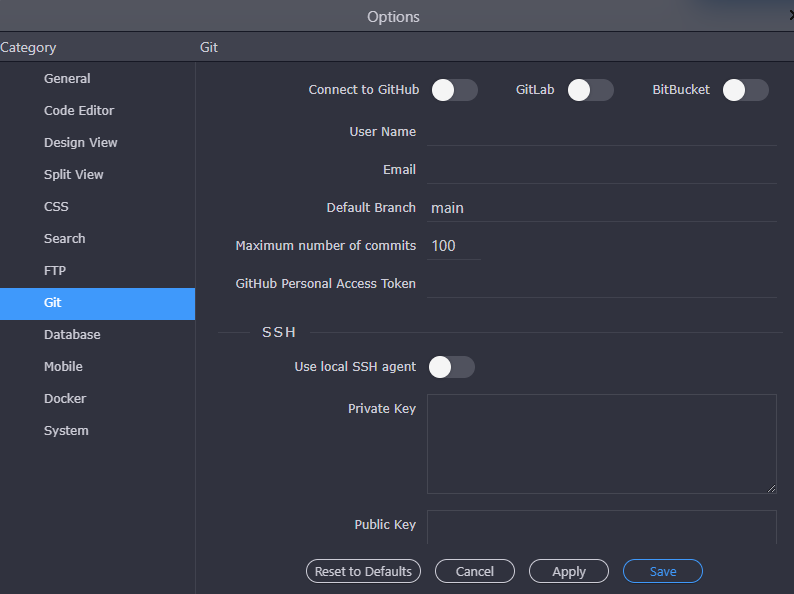
Task: Click the User Name input field
Action: pos(601,132)
